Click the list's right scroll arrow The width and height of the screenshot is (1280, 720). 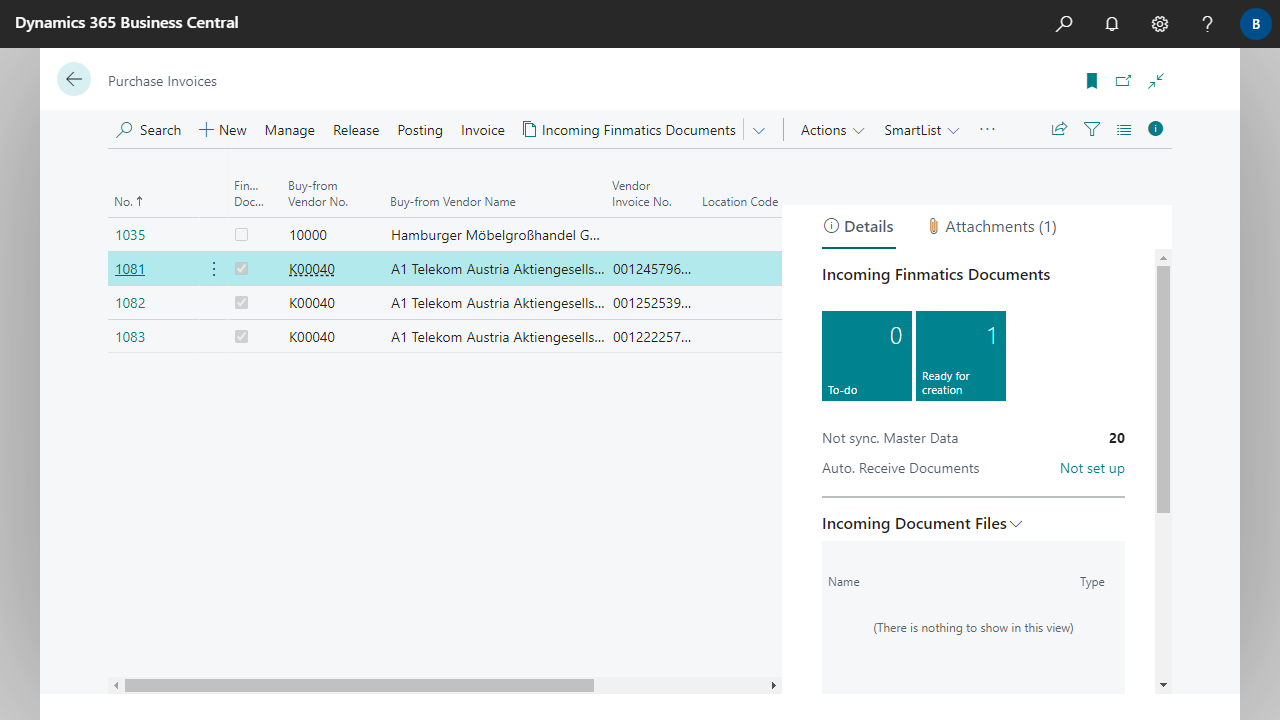pos(774,686)
